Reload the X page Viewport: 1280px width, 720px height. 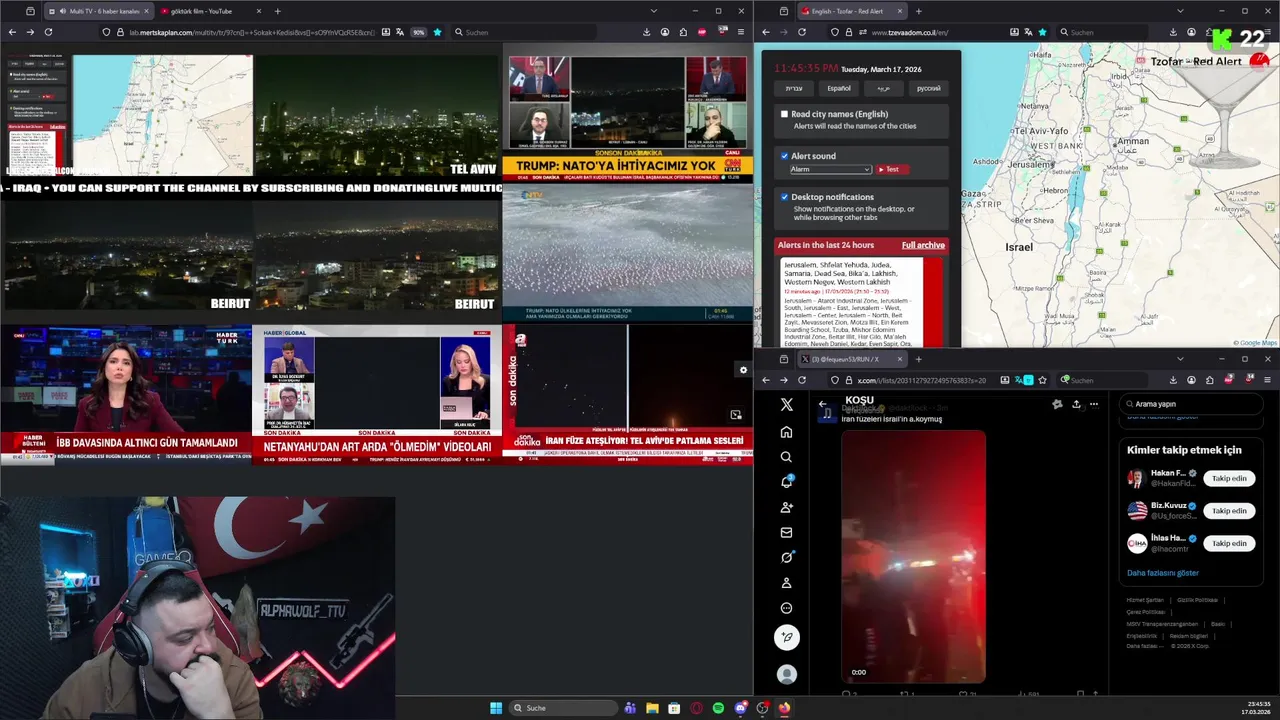[802, 380]
